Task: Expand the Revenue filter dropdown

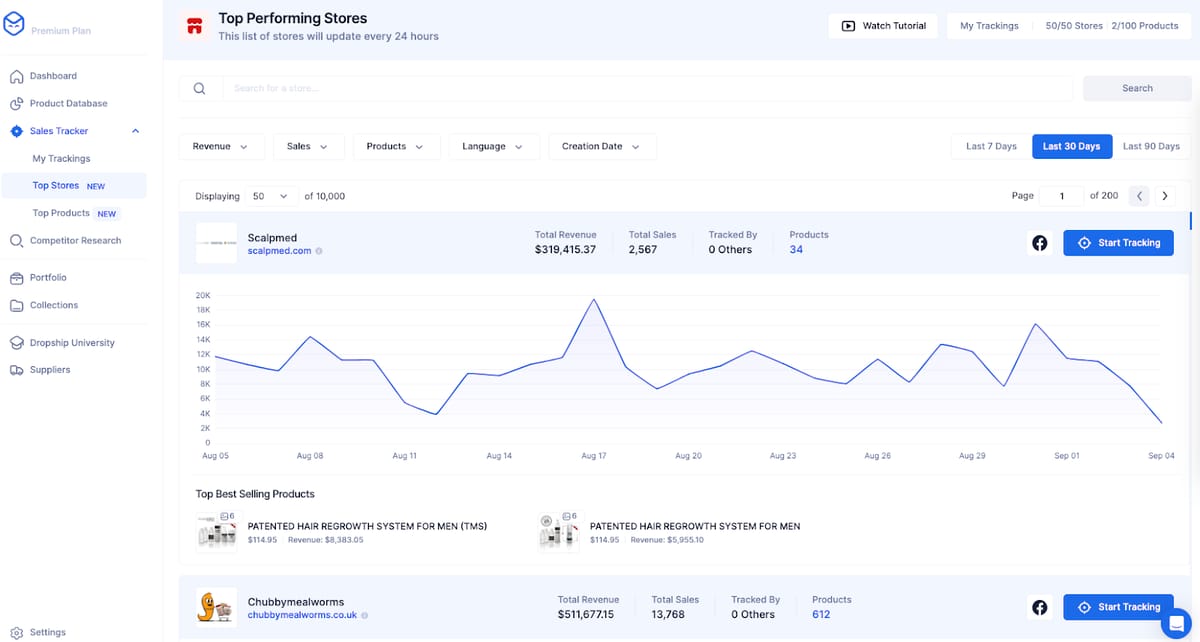Action: [221, 147]
